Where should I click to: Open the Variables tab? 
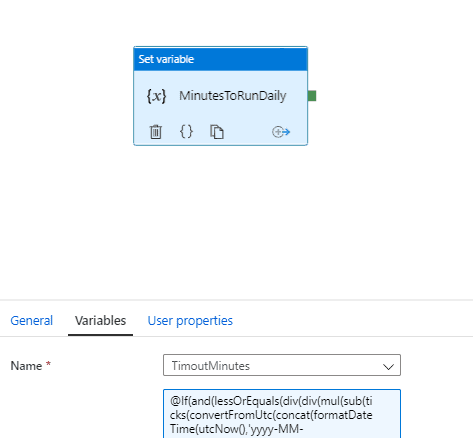pyautogui.click(x=100, y=321)
